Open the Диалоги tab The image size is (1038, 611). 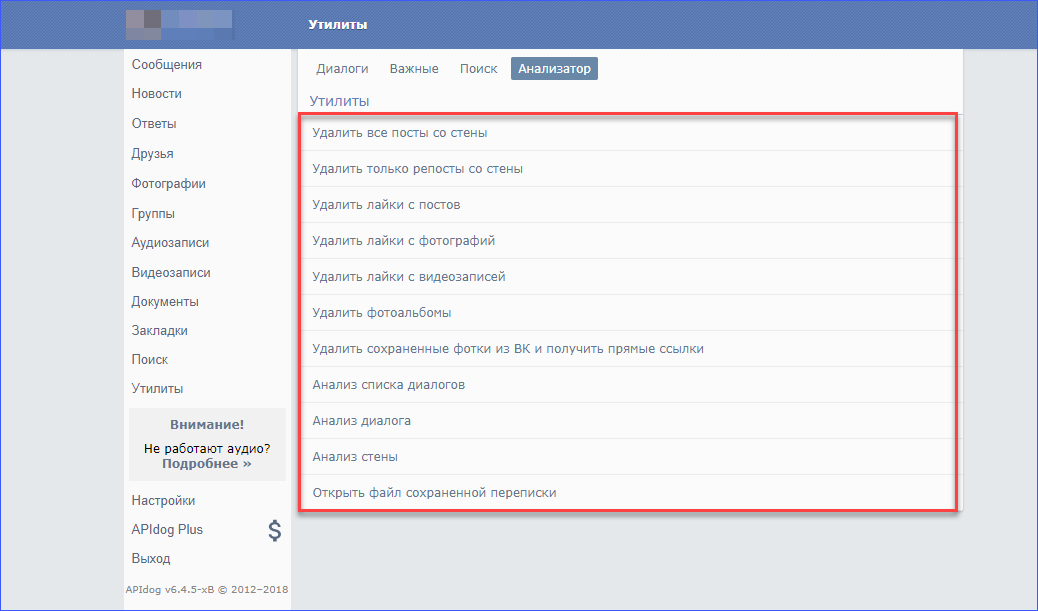(x=342, y=69)
